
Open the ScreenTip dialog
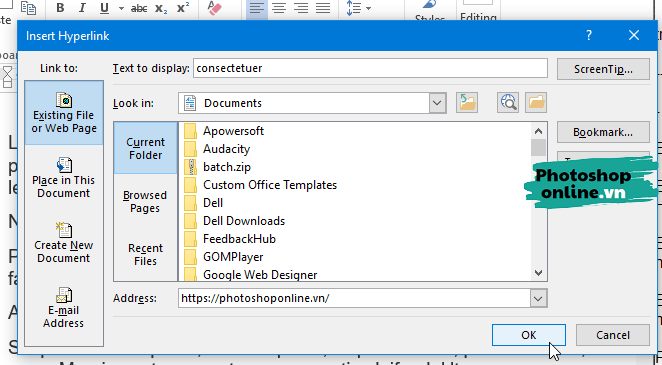[603, 69]
